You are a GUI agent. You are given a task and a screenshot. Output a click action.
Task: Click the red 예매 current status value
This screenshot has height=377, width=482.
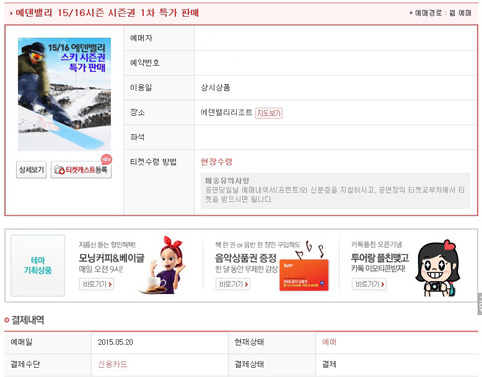coord(329,342)
